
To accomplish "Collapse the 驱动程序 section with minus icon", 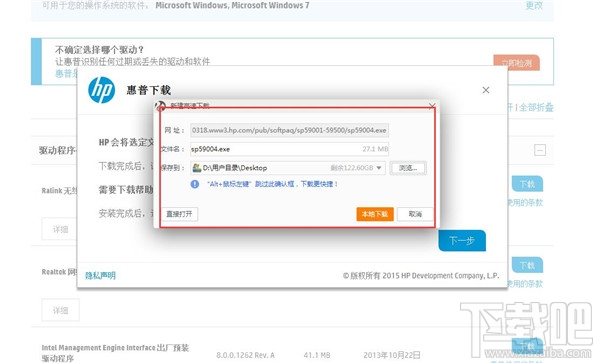I will click(540, 150).
